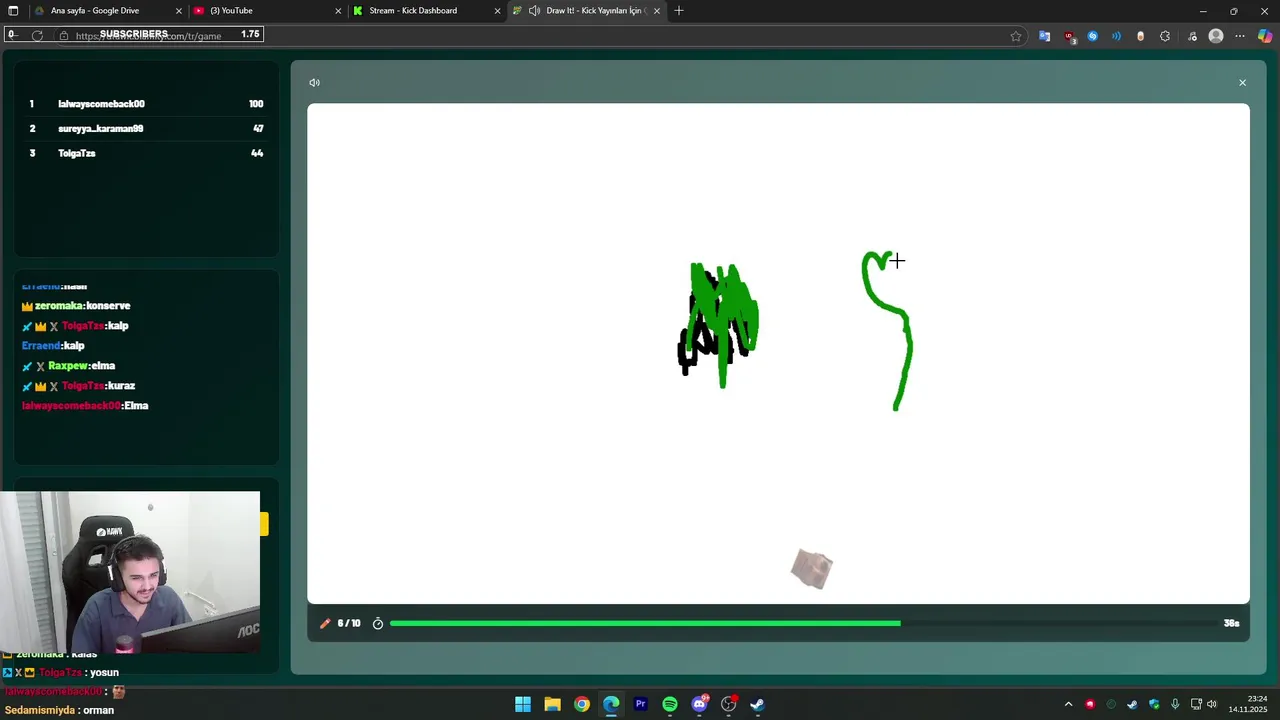Open the browser extensions puzzle icon
The height and width of the screenshot is (720, 1280).
[x=1165, y=36]
